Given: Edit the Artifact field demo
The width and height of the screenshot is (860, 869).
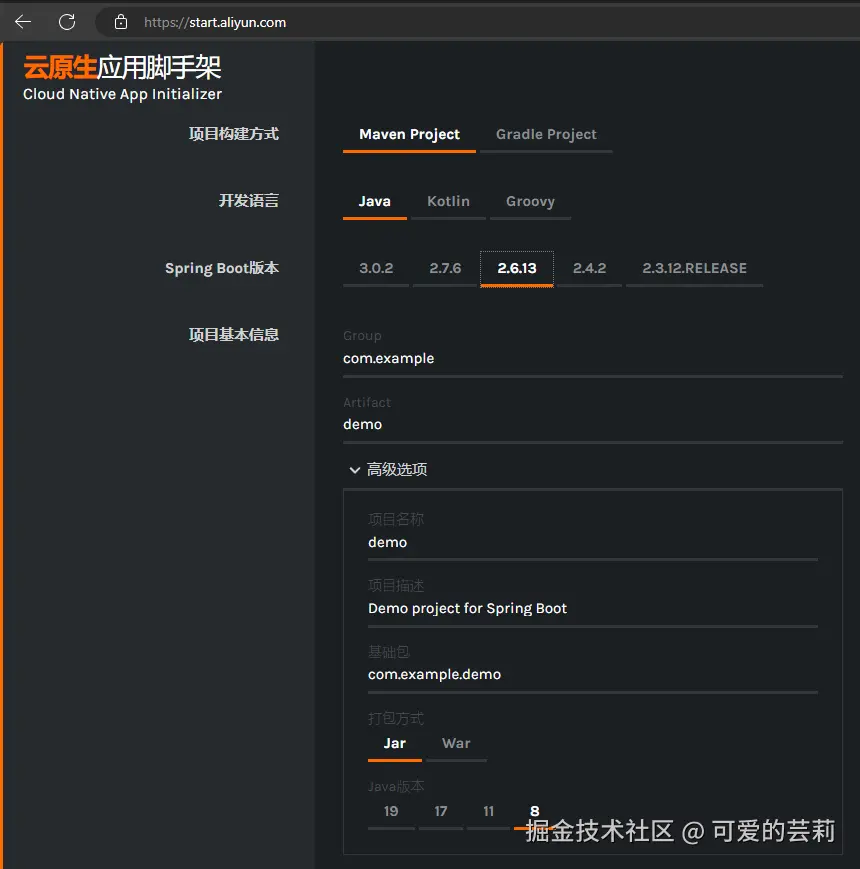Looking at the screenshot, I should (593, 425).
